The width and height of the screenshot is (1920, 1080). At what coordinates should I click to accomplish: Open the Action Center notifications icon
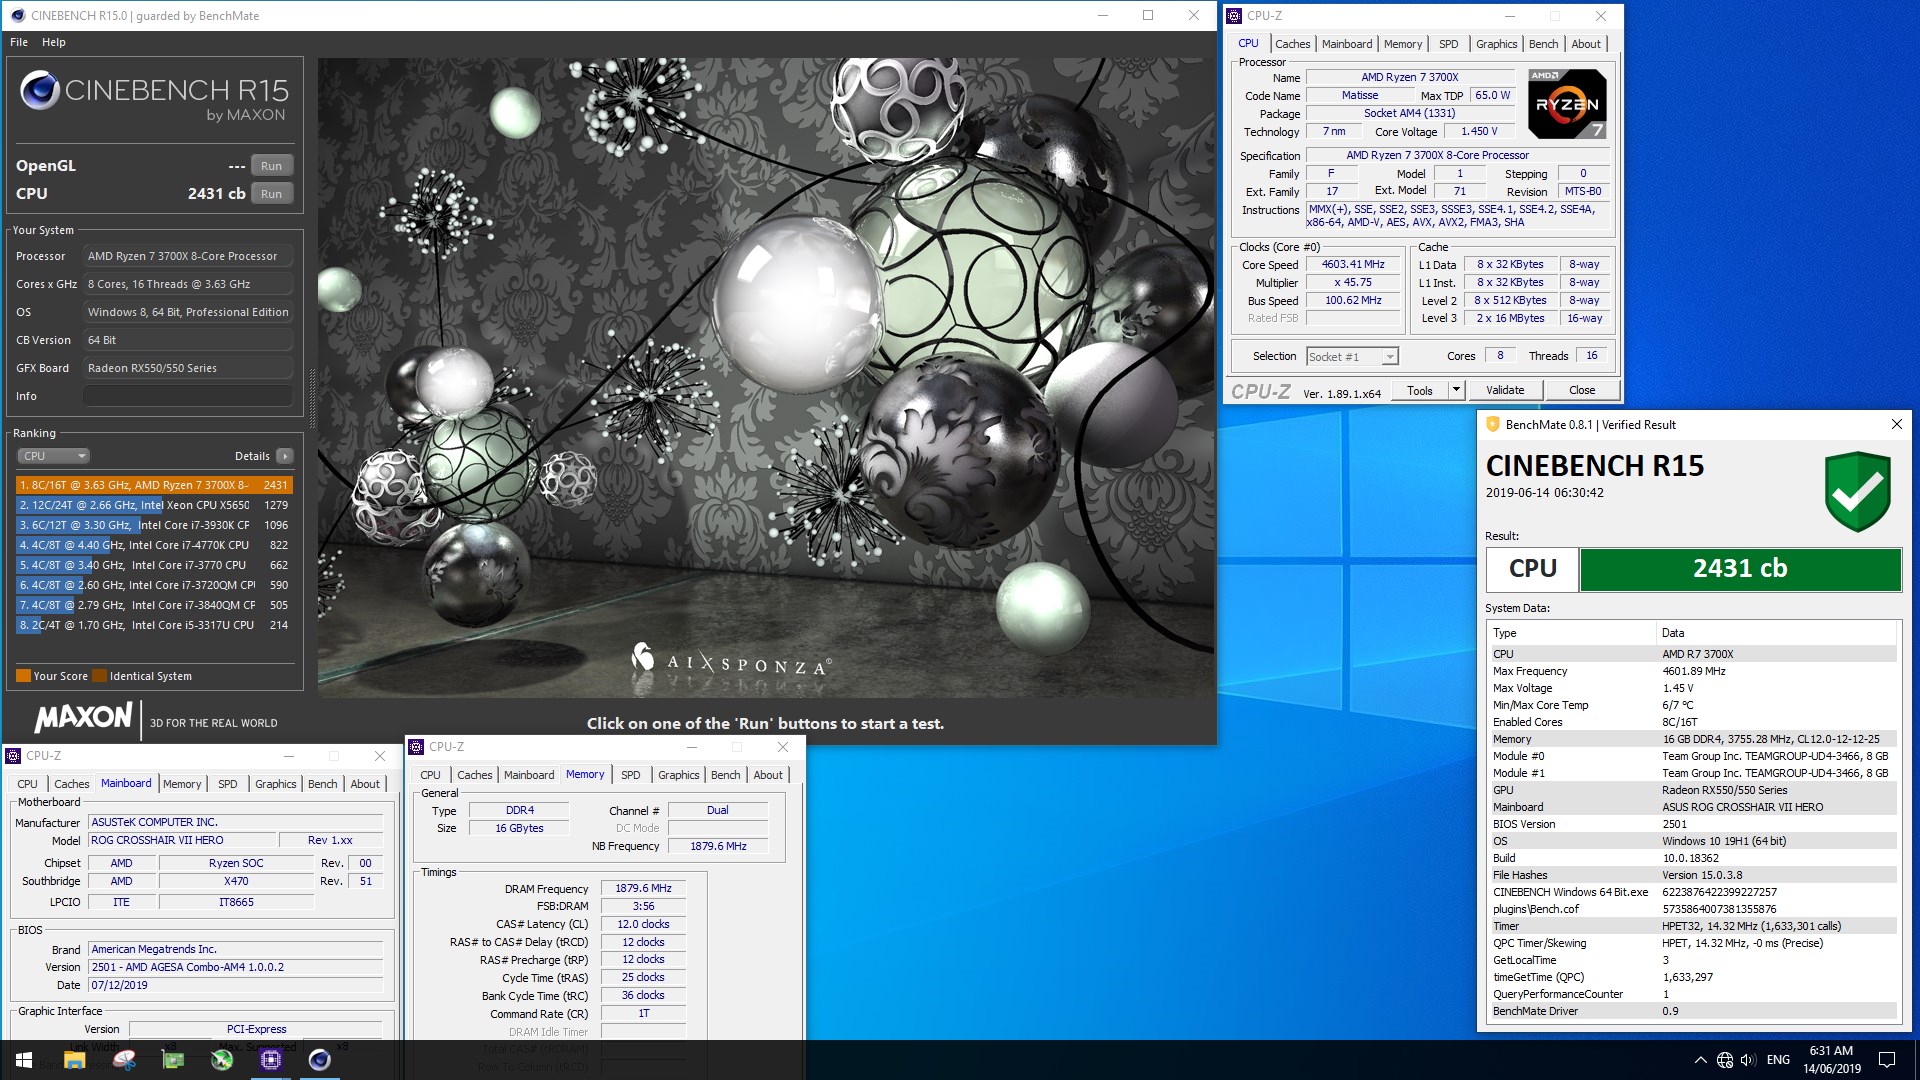(1887, 1060)
